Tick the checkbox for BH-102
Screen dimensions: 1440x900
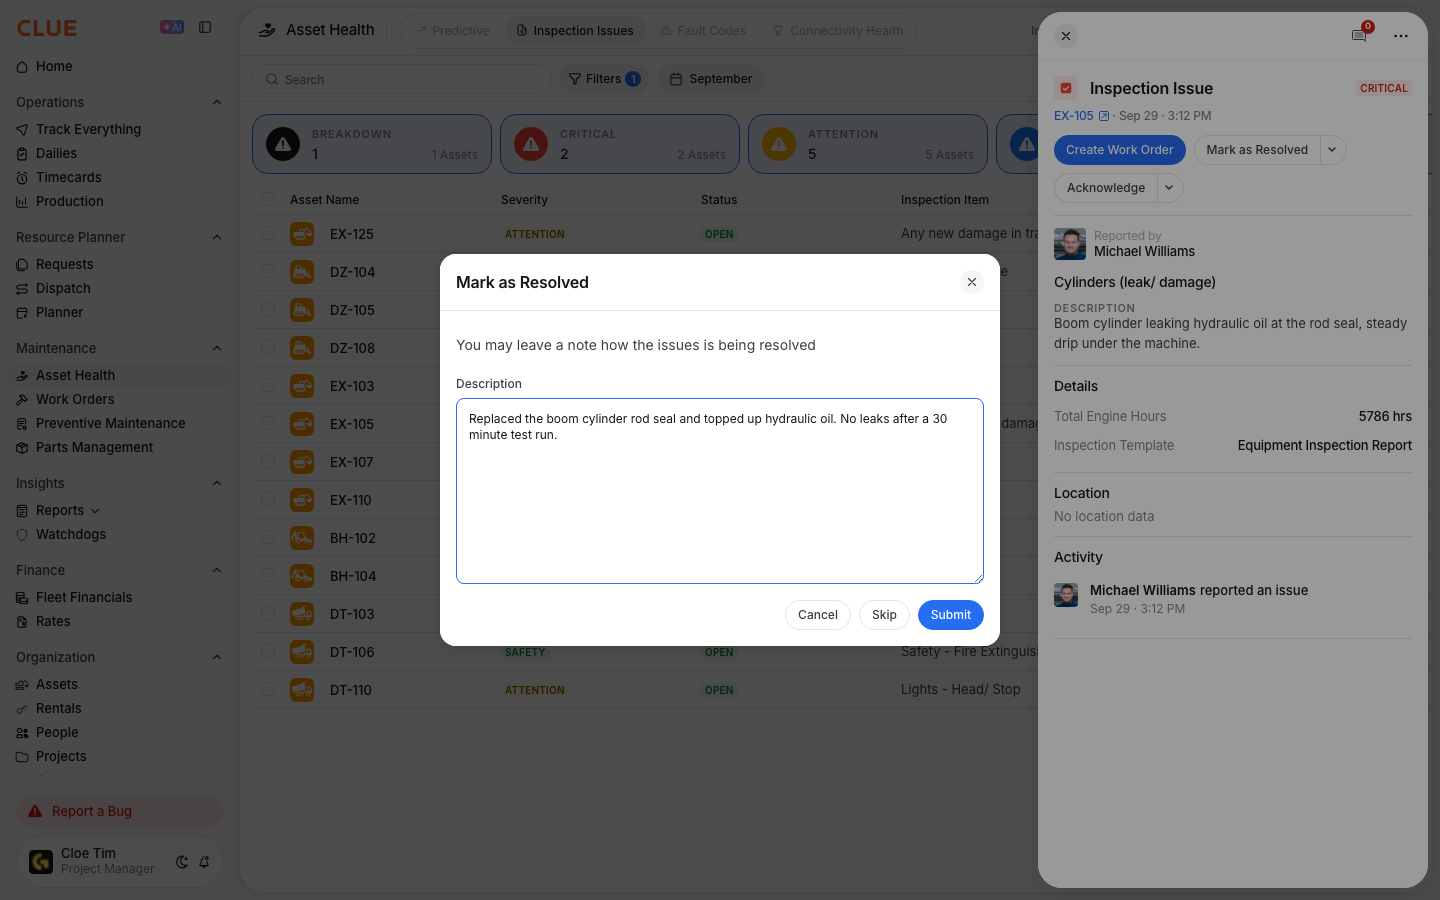tap(268, 538)
